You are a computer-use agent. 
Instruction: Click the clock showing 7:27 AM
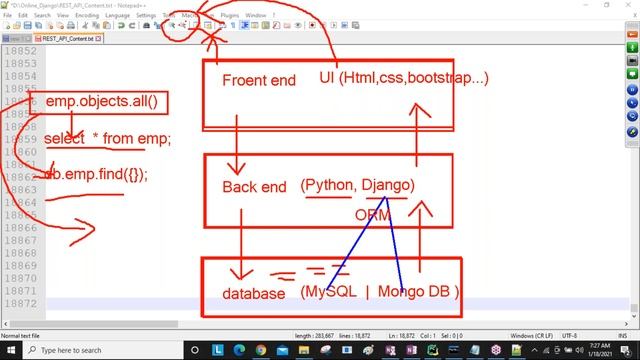[600, 350]
